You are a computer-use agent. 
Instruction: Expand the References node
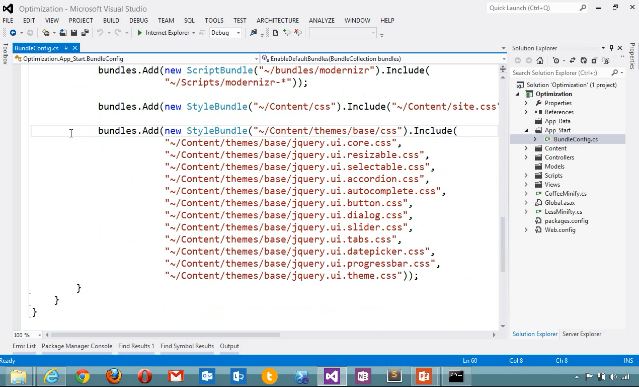(x=526, y=112)
